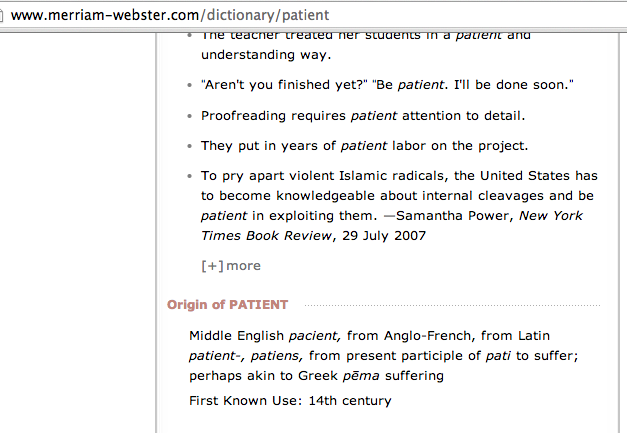The image size is (627, 433).
Task: Expand the [+] more examples link
Action: 242,265
